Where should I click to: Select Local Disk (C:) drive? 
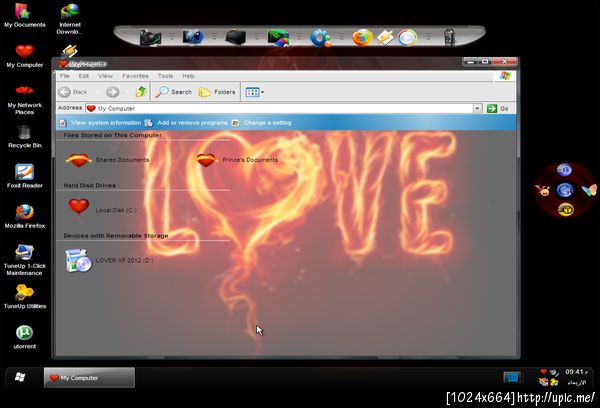(x=102, y=207)
